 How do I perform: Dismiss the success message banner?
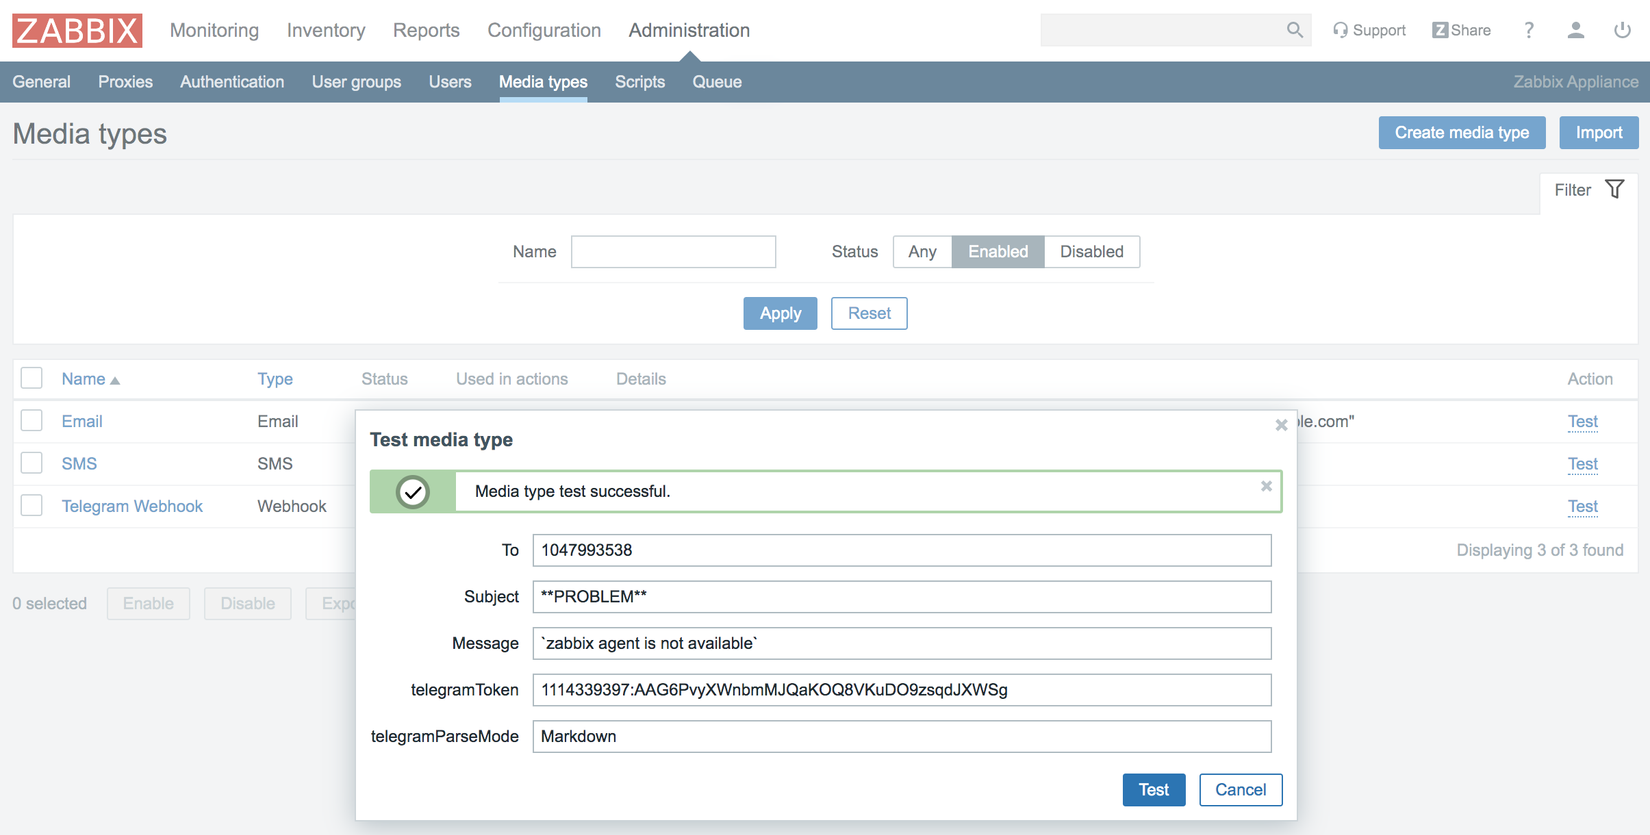1266,486
